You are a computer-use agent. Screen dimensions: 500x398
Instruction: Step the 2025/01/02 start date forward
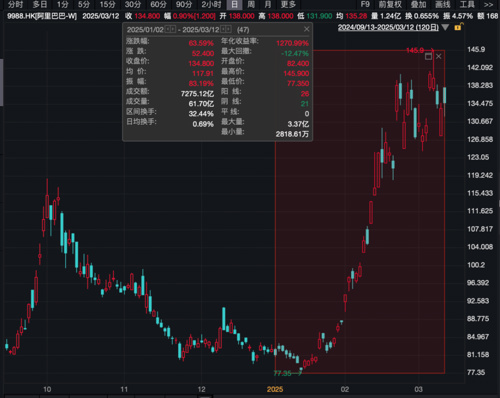click(173, 29)
